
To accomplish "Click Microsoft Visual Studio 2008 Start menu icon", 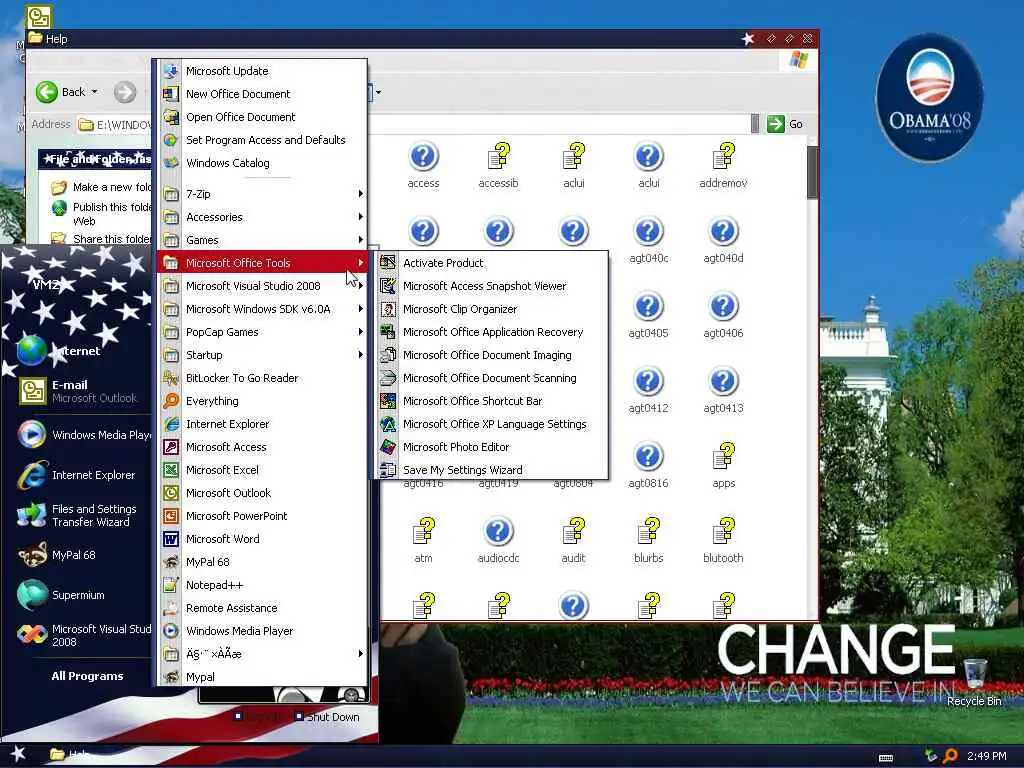I will (x=32, y=635).
